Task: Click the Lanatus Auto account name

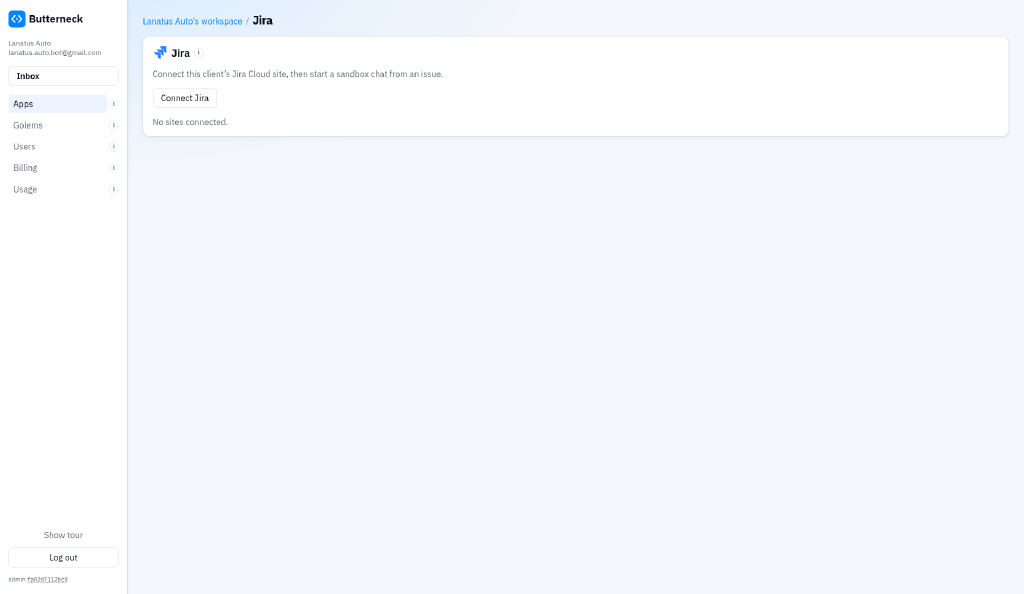Action: point(29,43)
